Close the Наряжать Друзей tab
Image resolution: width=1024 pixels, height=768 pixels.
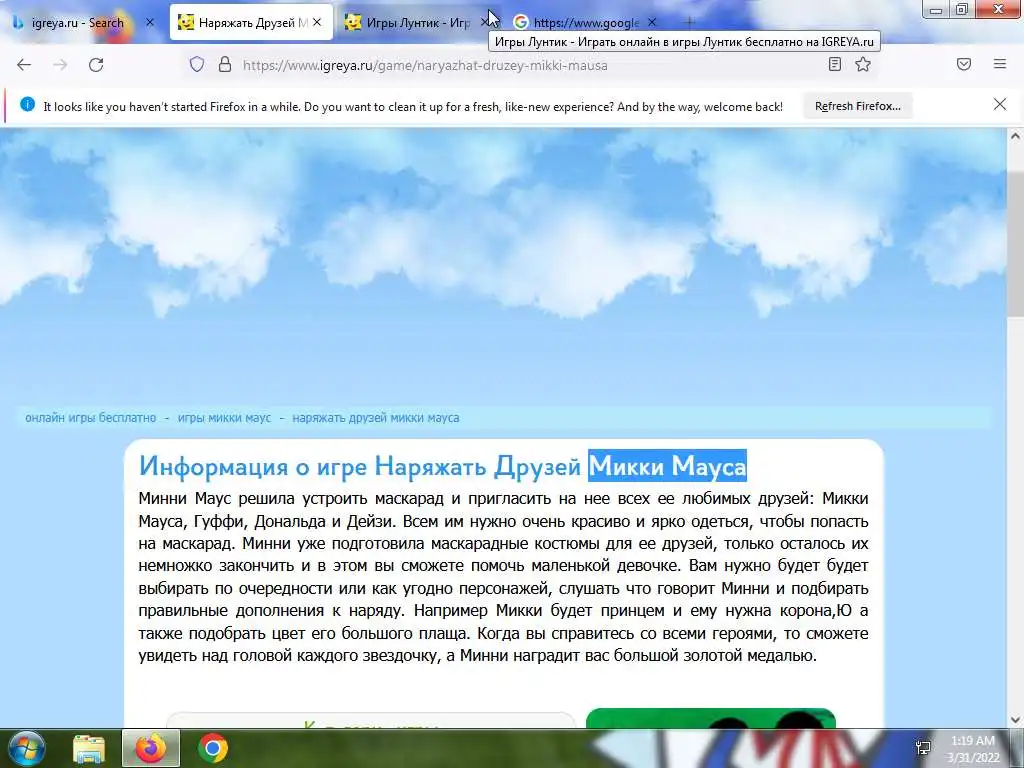click(x=317, y=22)
